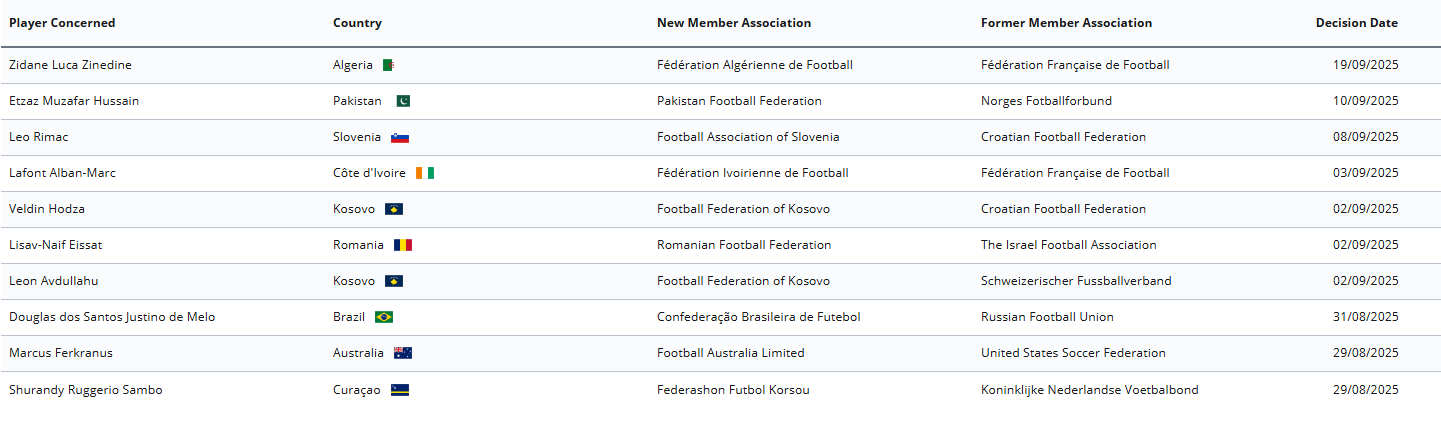Click Kosovo flag in Leon Avdullahu row
Viewport: 1441px width, 427px height.
click(394, 281)
